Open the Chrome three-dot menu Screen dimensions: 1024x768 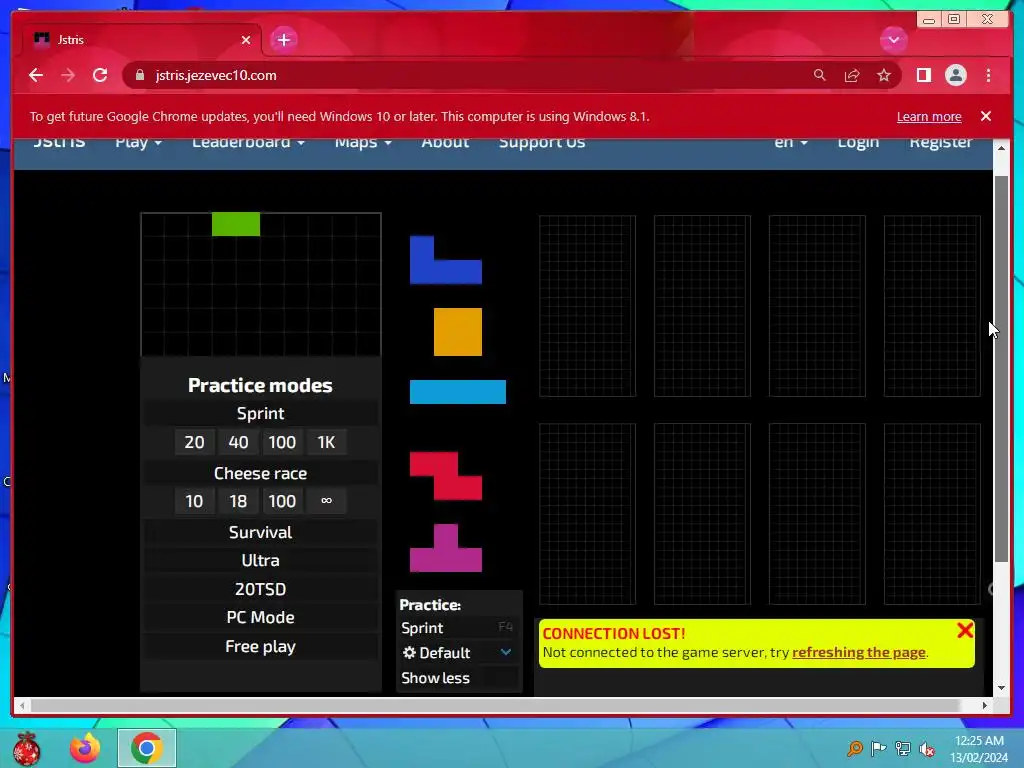[988, 75]
